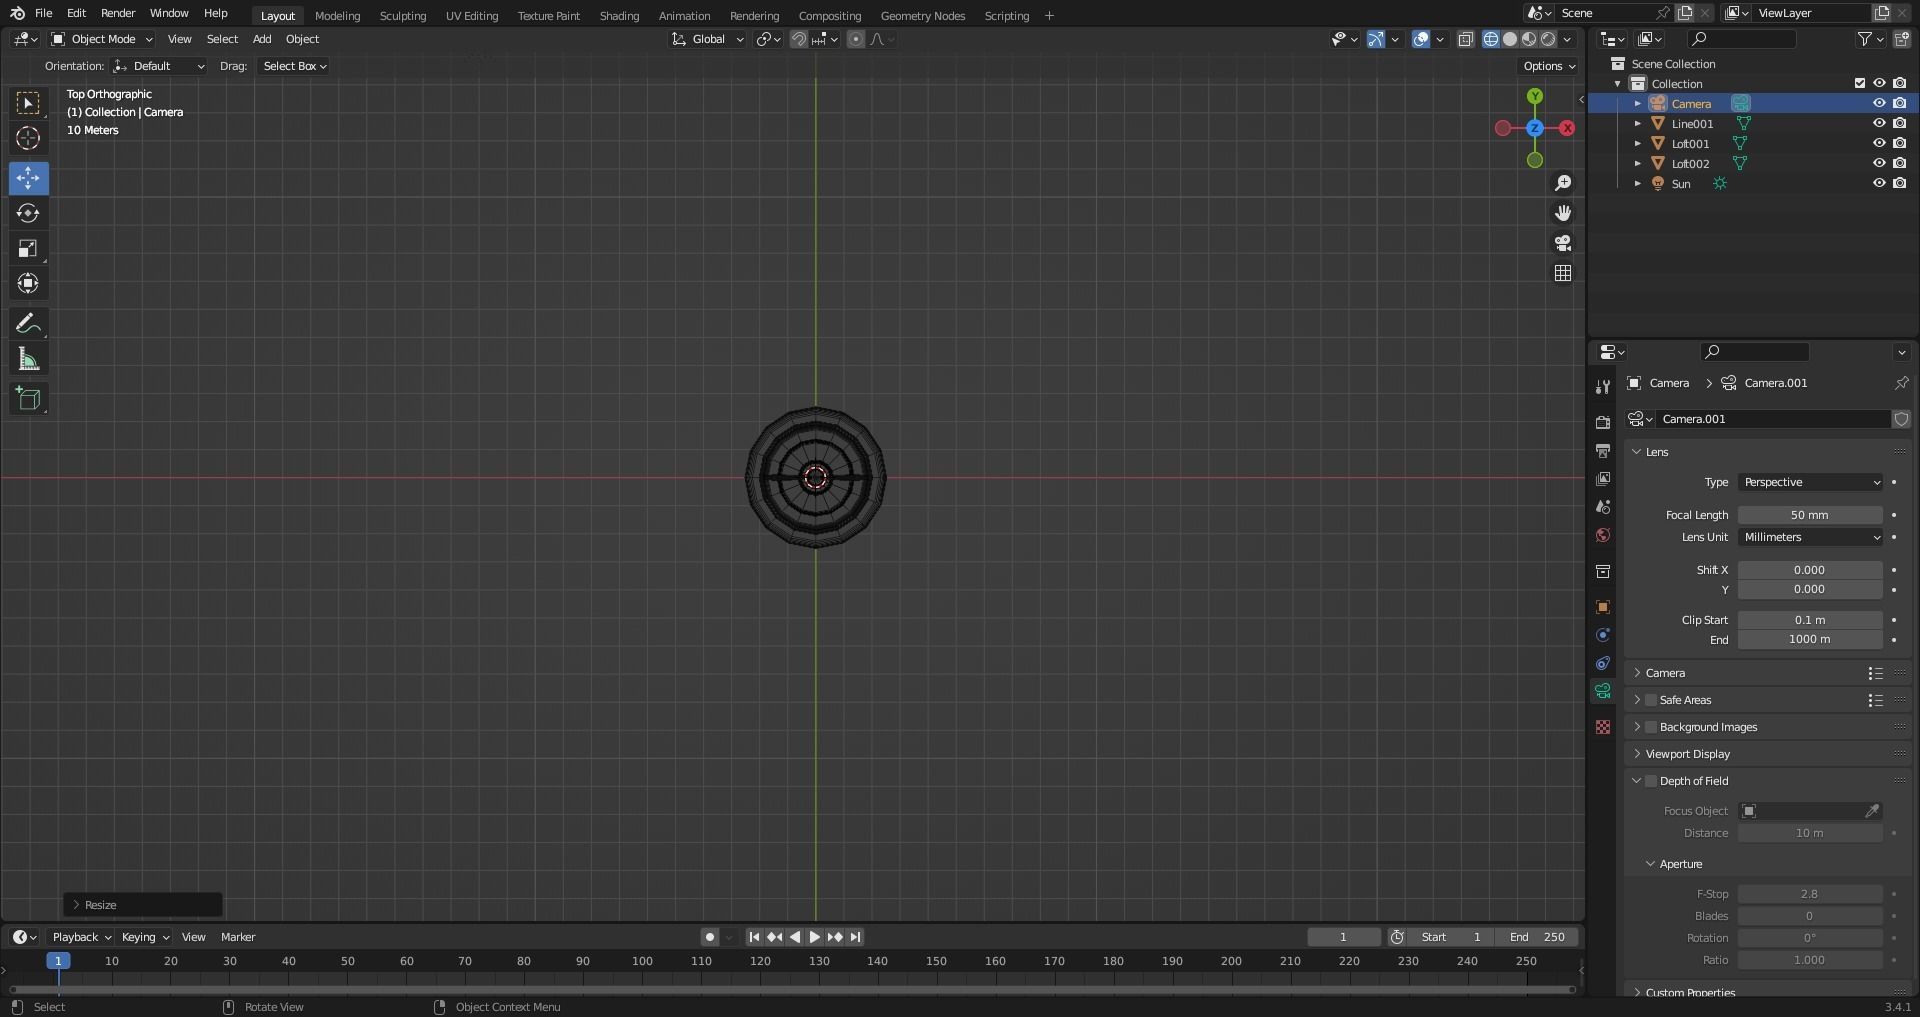This screenshot has width=1920, height=1017.
Task: Select the Select Box tool icon
Action: pos(28,103)
